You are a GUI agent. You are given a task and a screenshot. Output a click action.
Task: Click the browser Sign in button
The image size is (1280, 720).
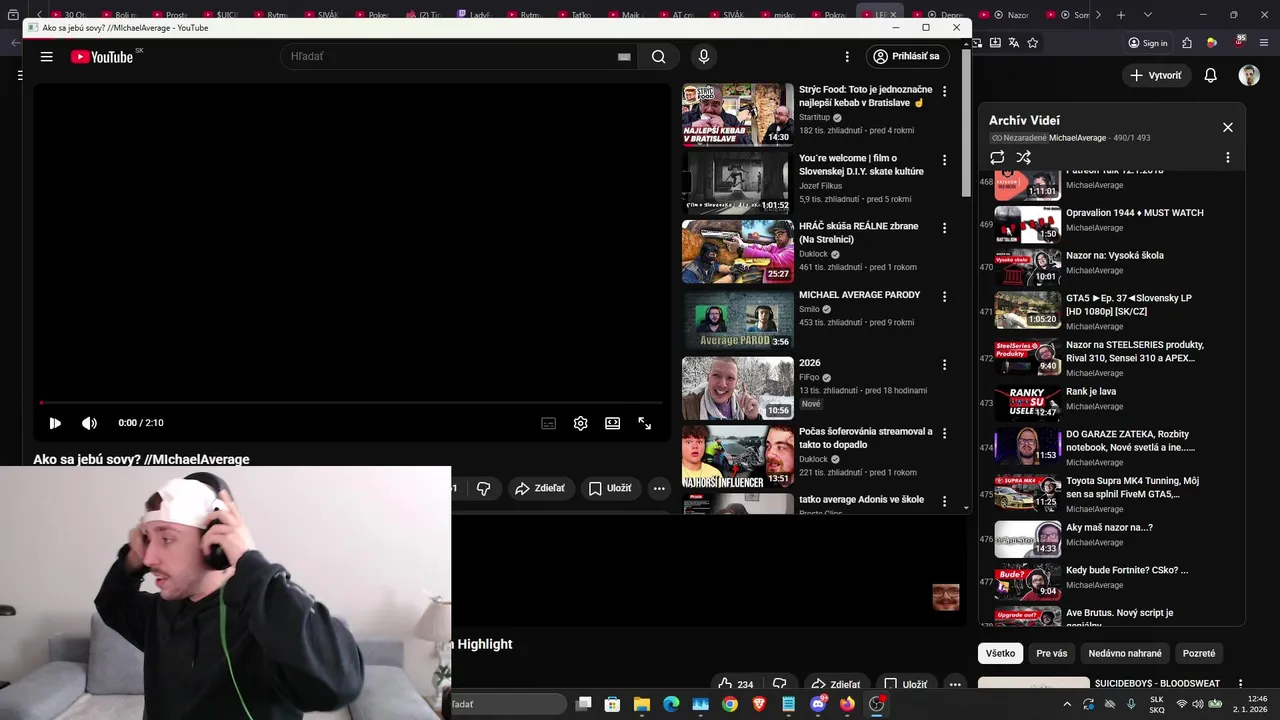pyautogui.click(x=1148, y=43)
